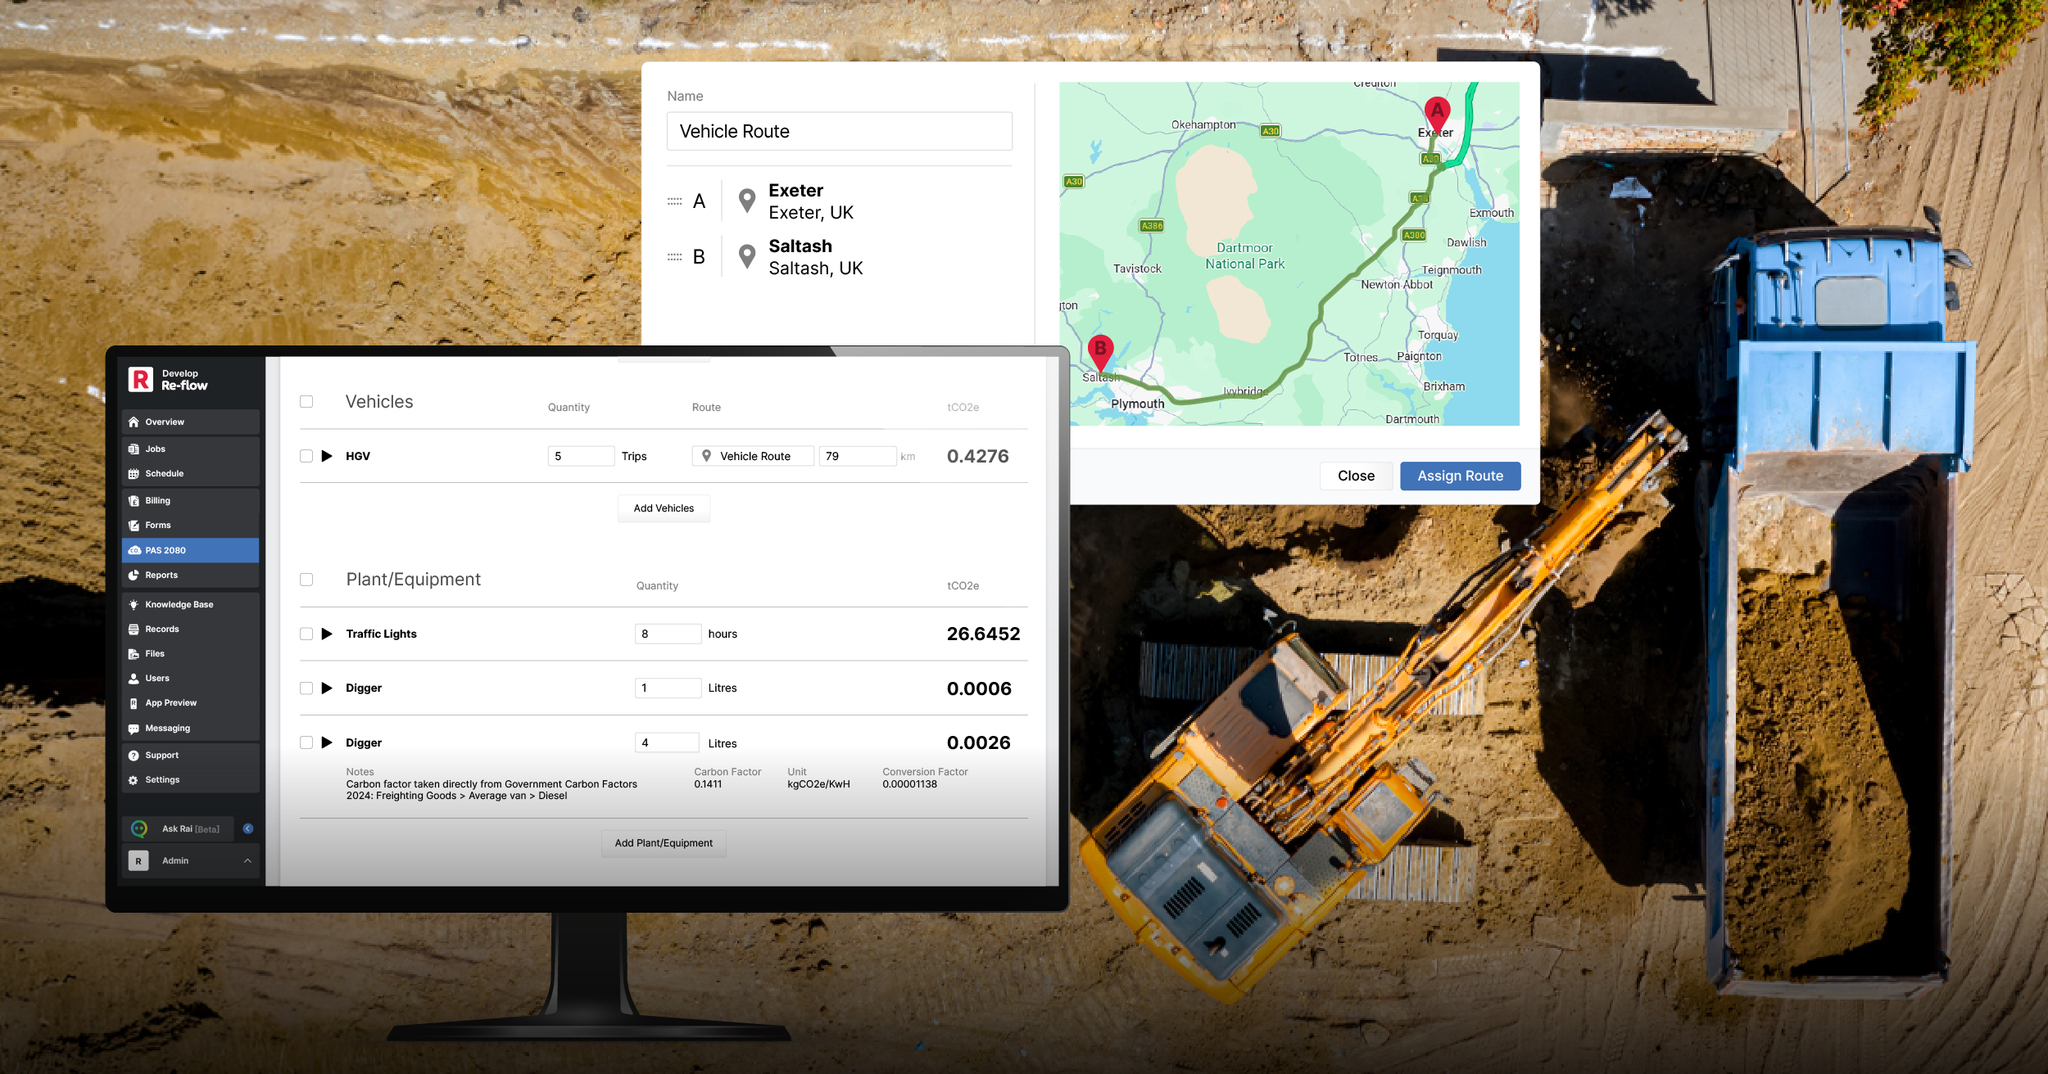The image size is (2048, 1074).
Task: Expand the Admin account chevron
Action: pos(248,861)
